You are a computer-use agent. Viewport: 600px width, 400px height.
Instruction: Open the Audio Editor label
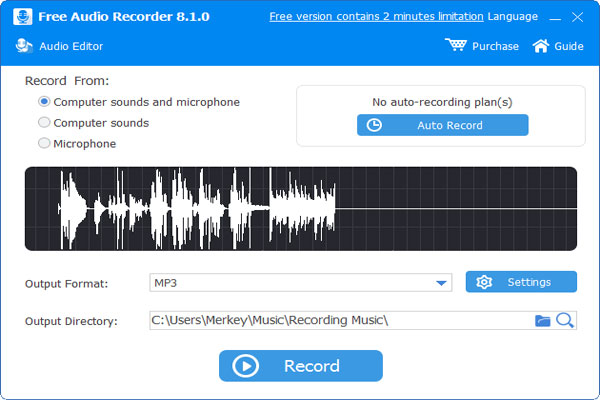[70, 46]
